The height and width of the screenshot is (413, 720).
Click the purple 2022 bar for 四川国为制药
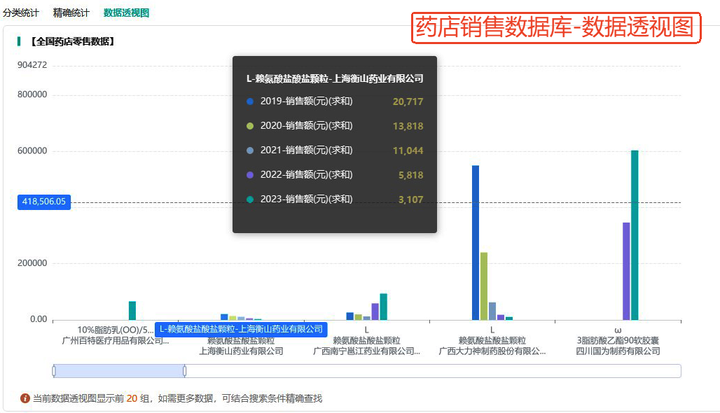click(x=626, y=271)
